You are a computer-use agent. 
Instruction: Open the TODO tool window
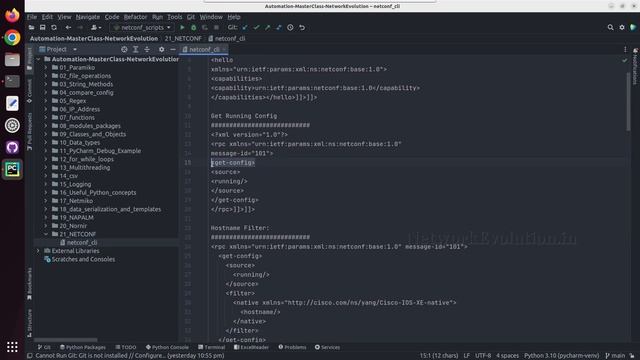tap(125, 347)
